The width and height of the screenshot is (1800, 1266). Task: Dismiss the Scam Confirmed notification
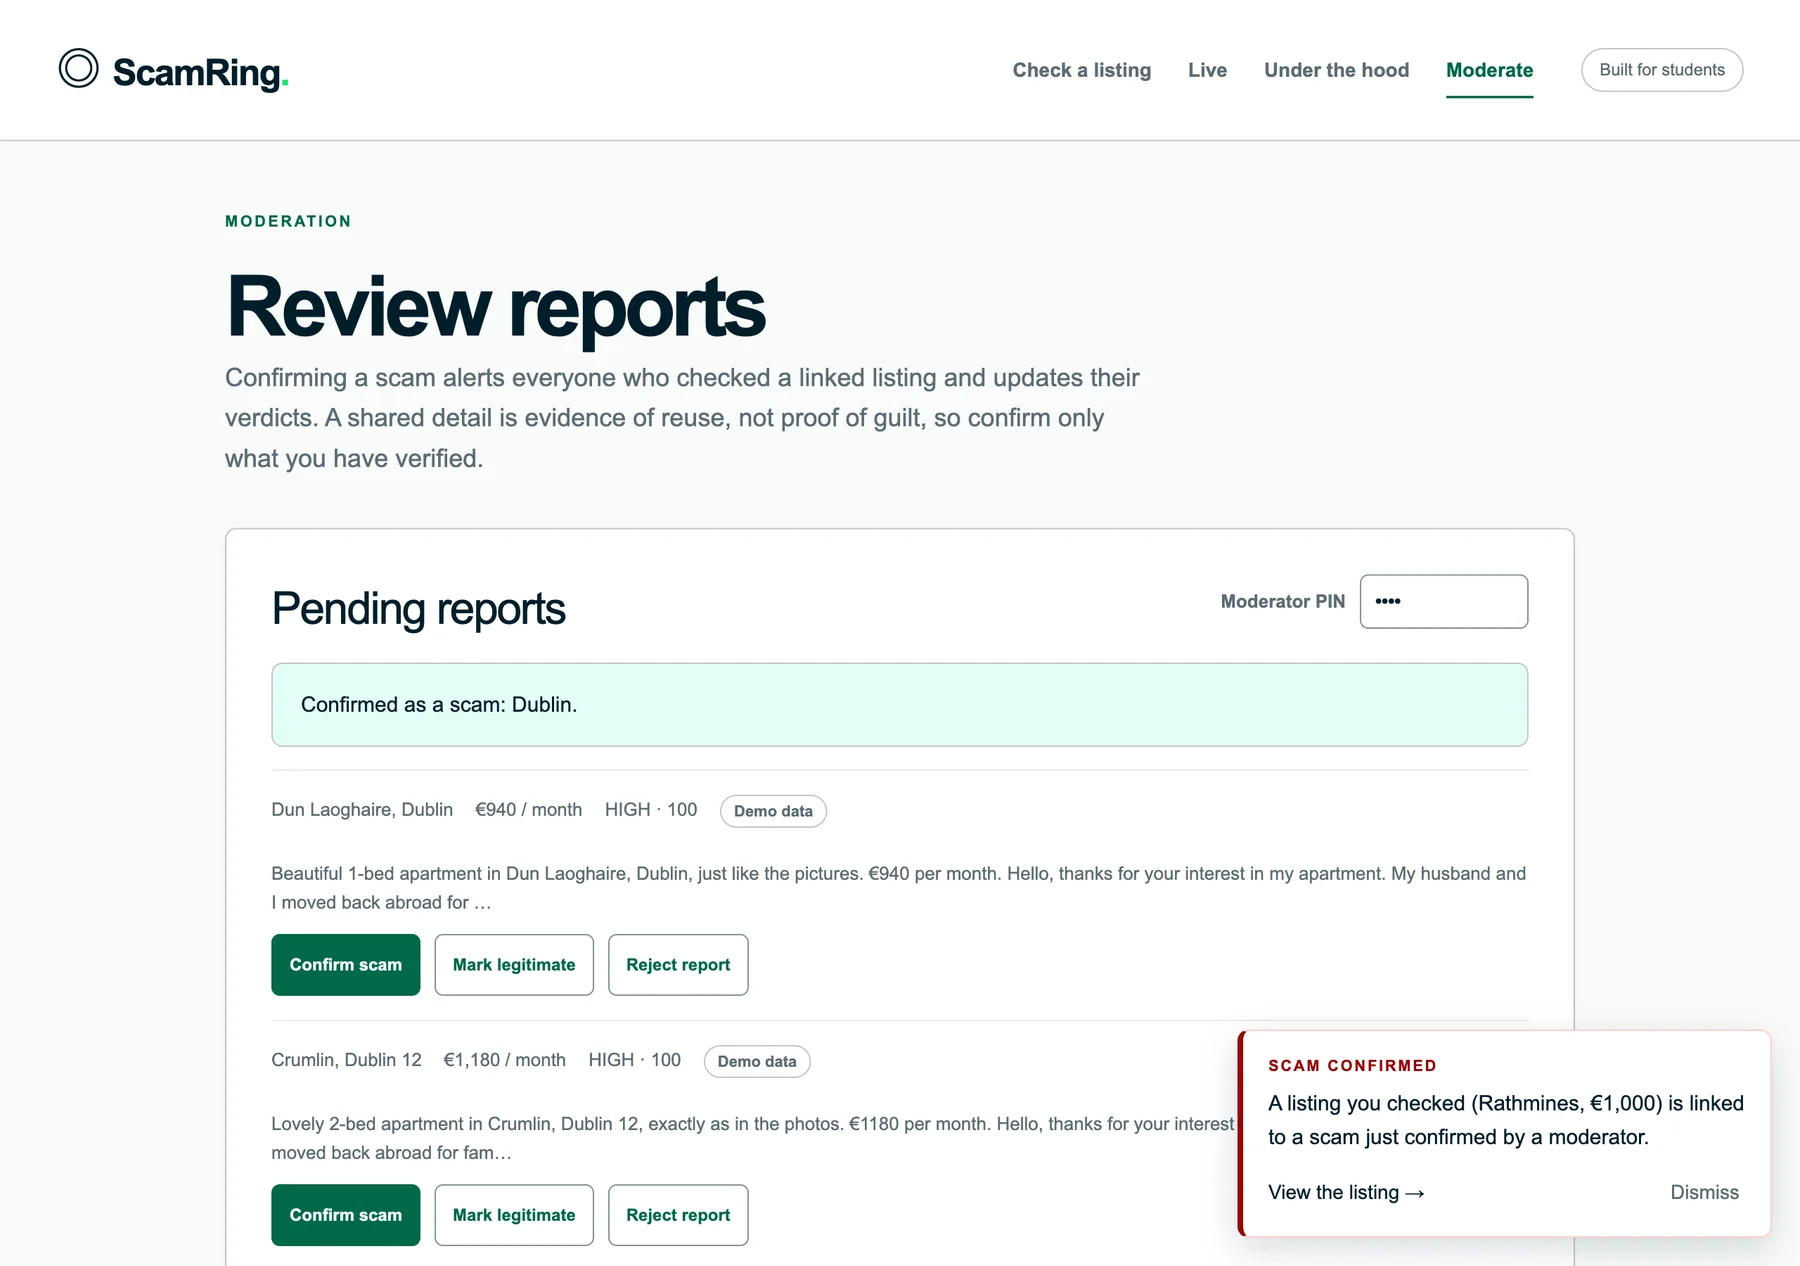[x=1704, y=1192]
